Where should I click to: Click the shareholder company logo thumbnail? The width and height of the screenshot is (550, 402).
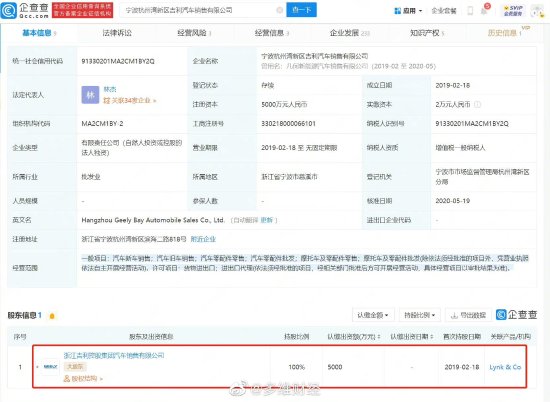[50, 367]
